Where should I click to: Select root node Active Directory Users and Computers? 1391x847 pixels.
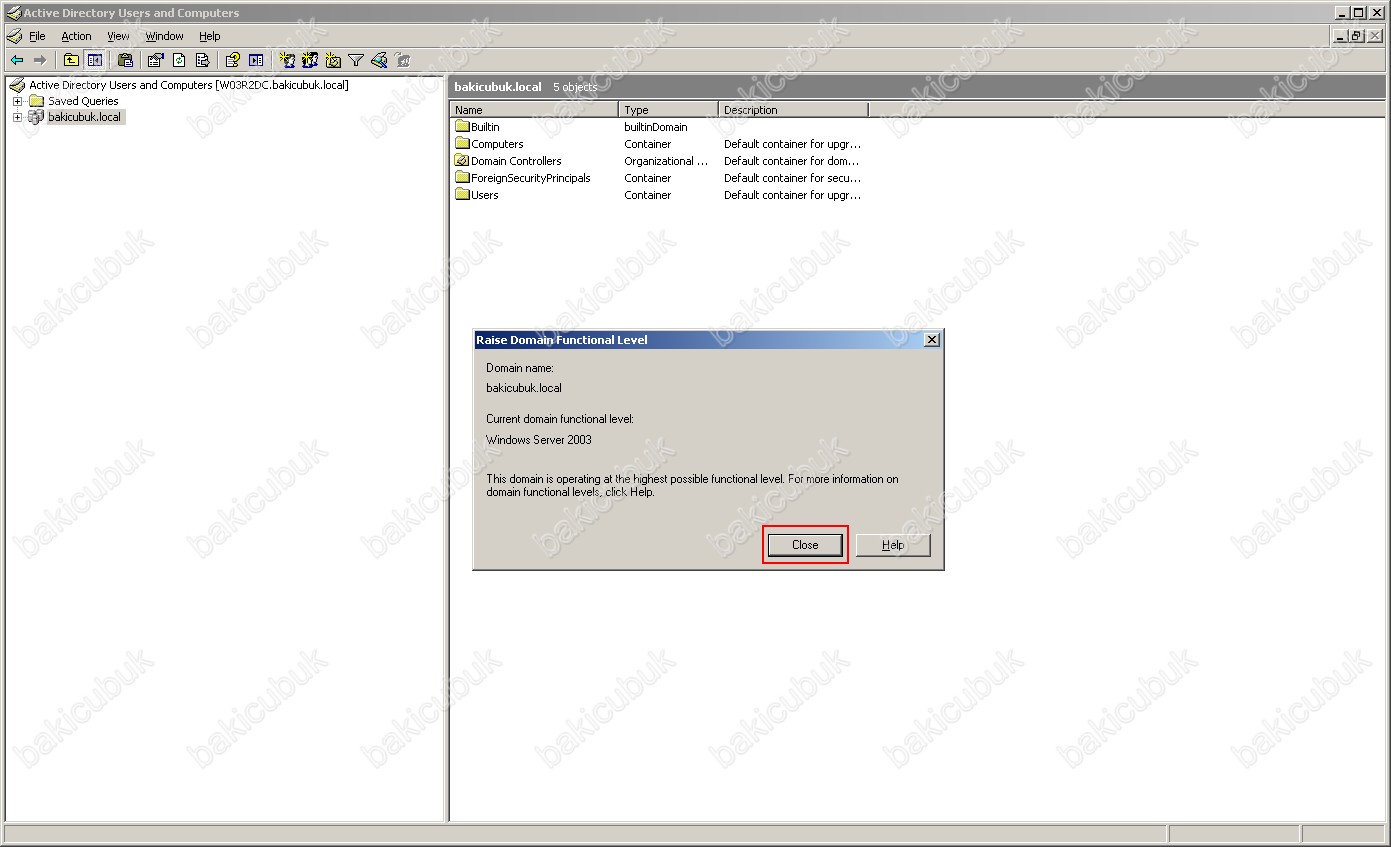pyautogui.click(x=188, y=85)
